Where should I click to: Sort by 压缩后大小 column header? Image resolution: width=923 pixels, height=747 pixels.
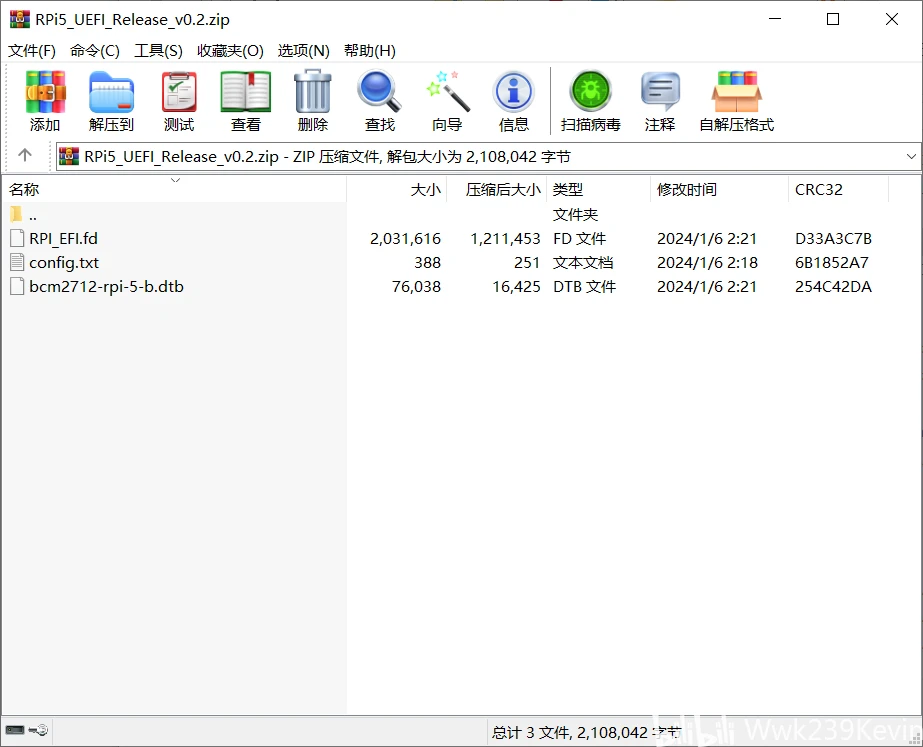497,190
